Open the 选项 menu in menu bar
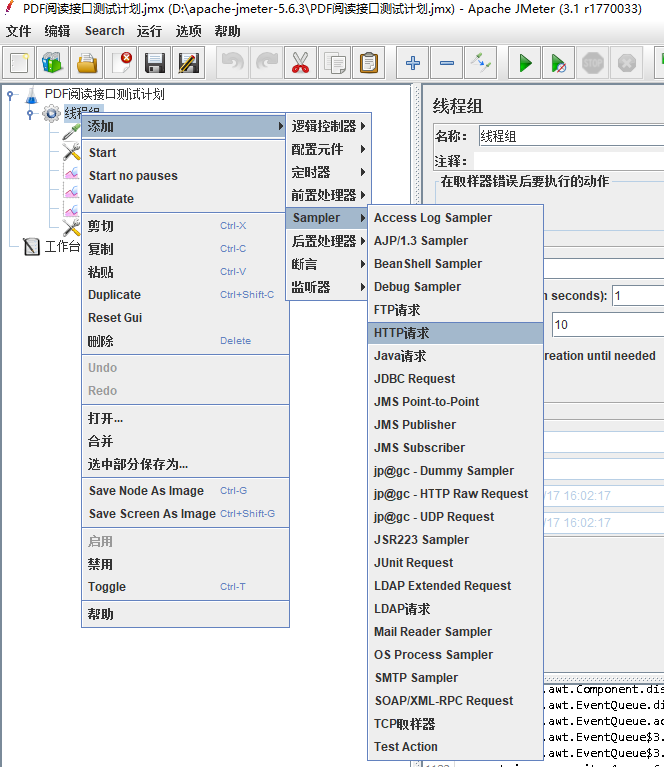This screenshot has height=767, width=664. coord(188,31)
